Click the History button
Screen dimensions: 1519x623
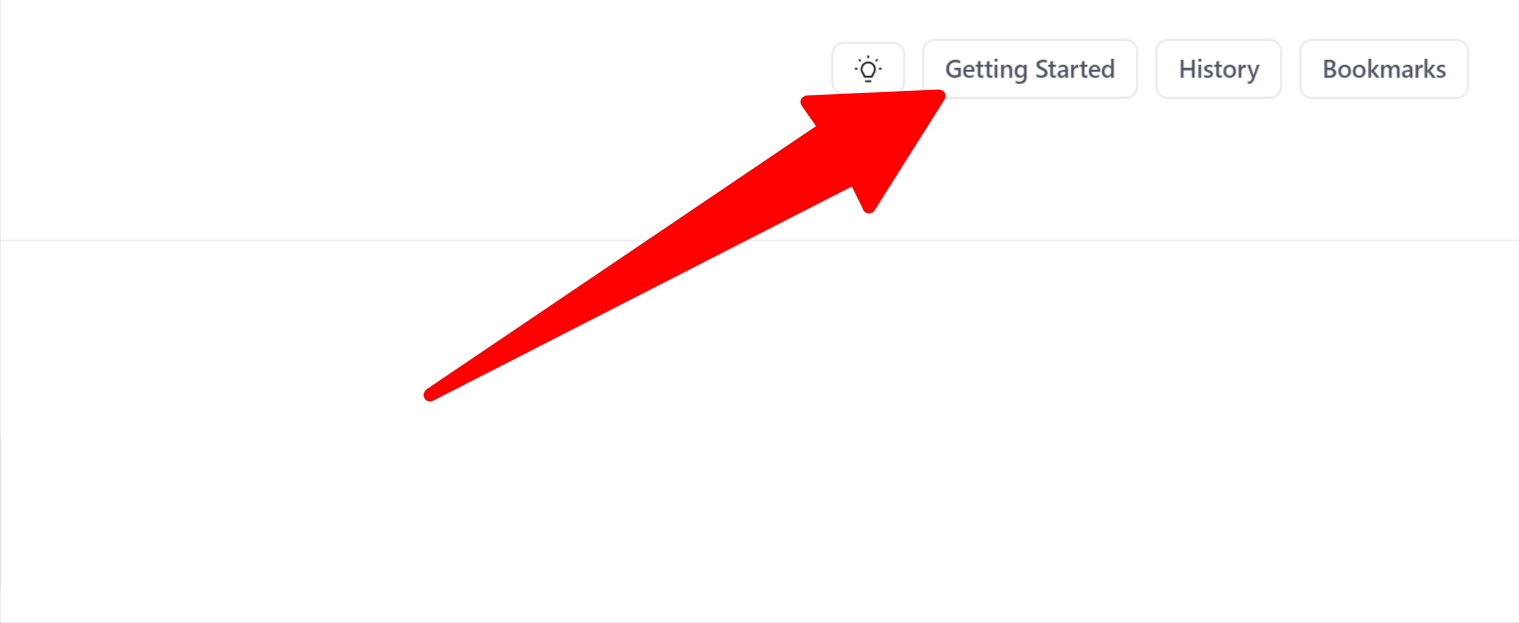coord(1218,69)
